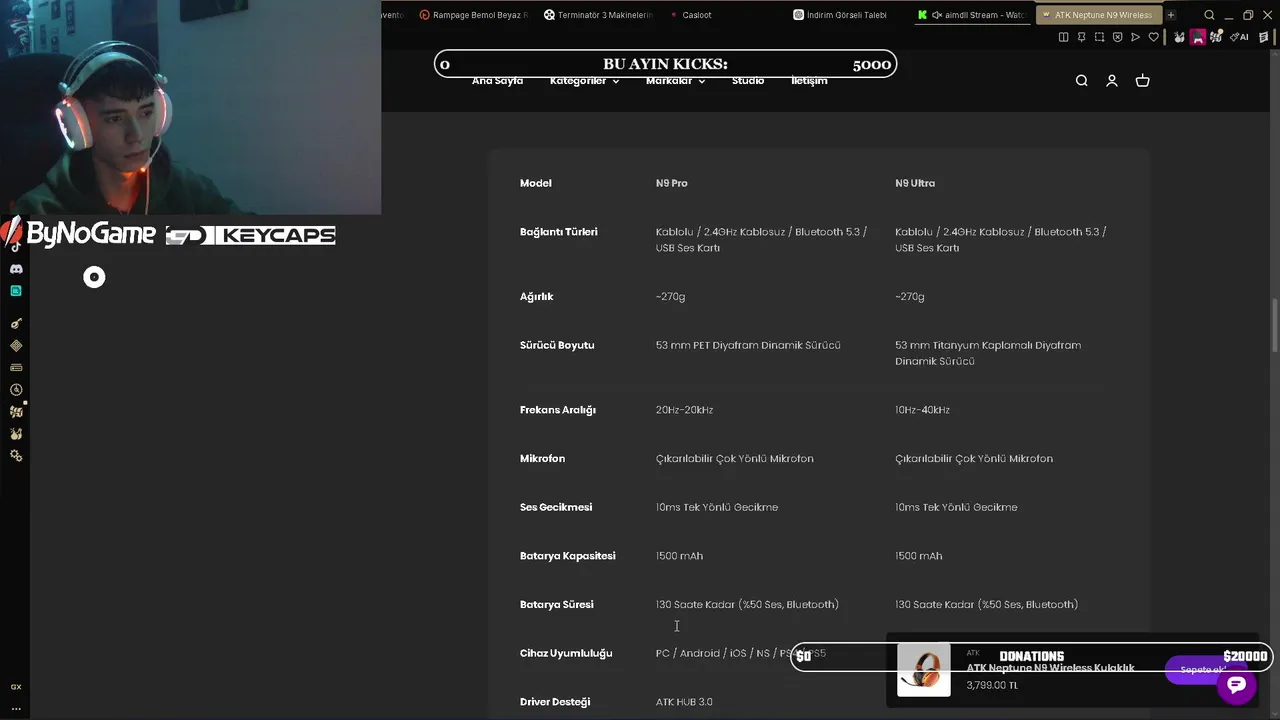Open the teal sidebar app icon below Discord
Viewport: 1280px width, 720px height.
click(x=16, y=291)
